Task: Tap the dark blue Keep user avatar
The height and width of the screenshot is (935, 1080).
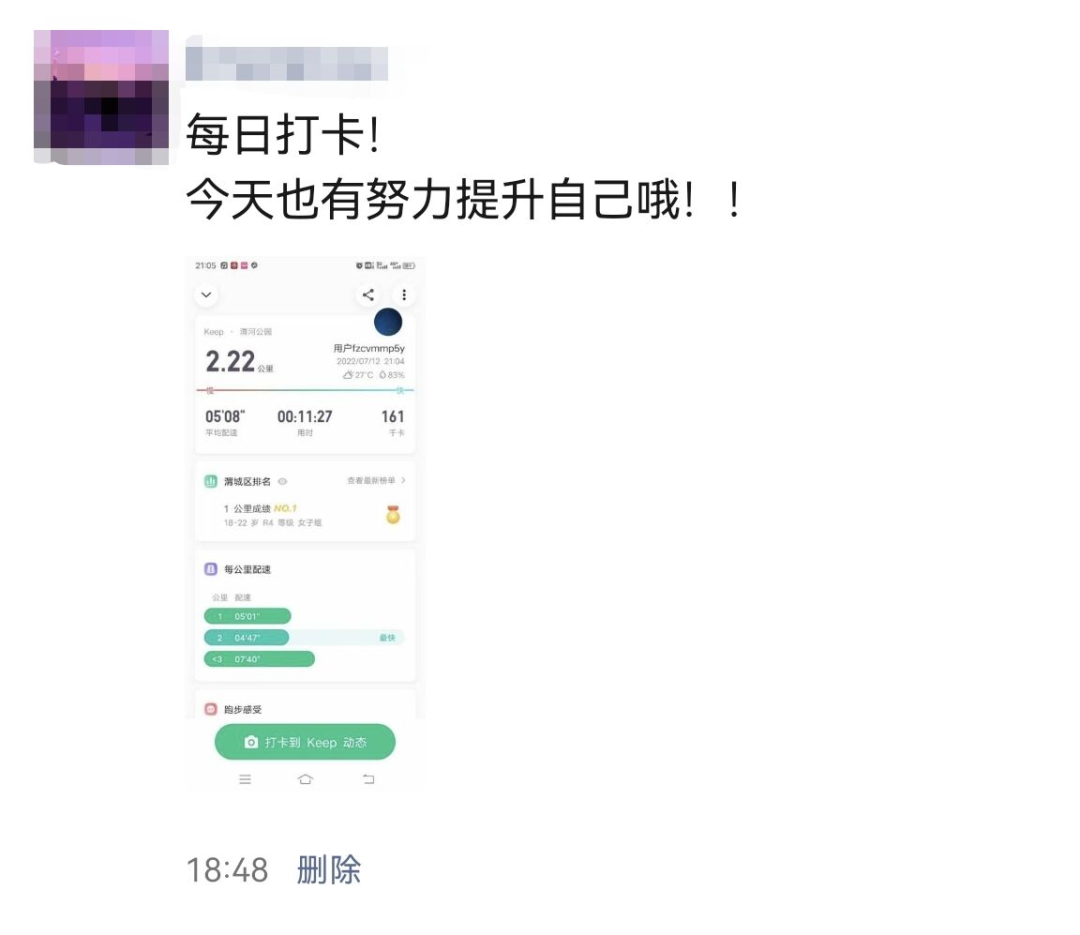Action: (x=388, y=322)
